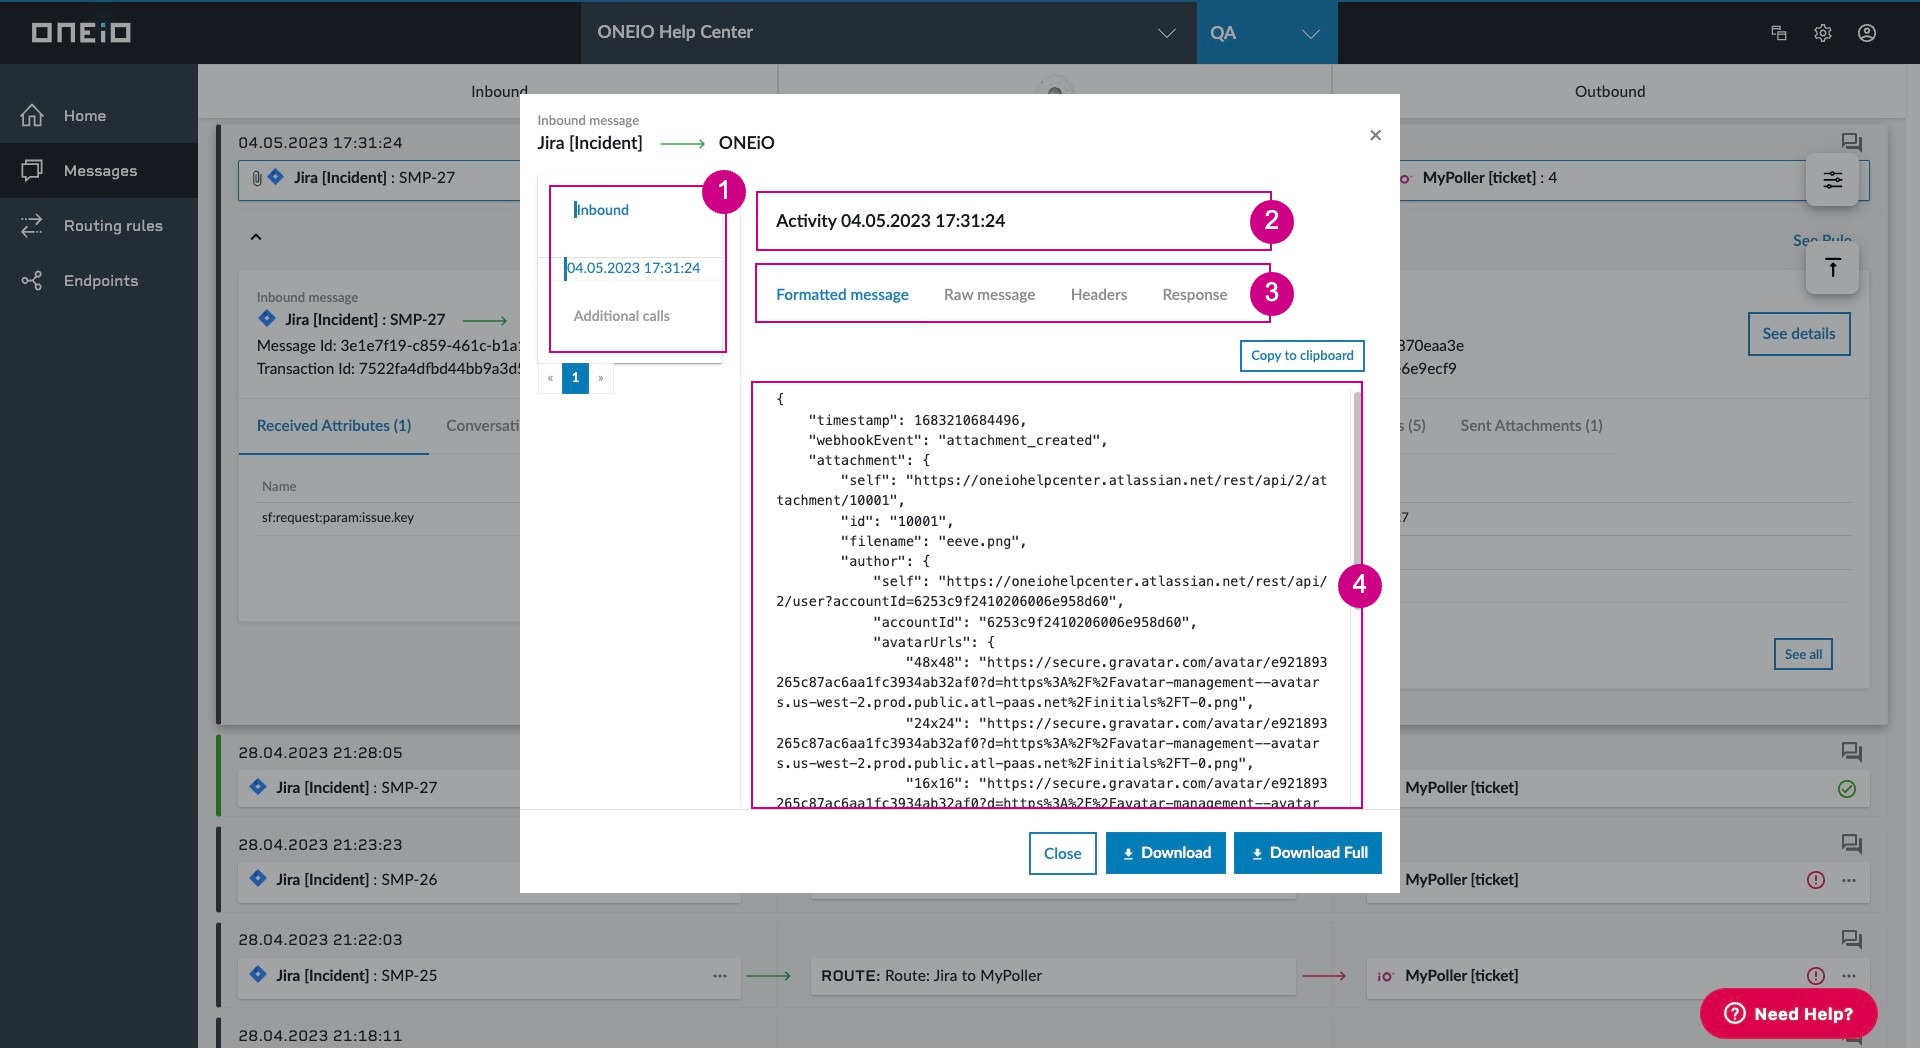The image size is (1920, 1049).
Task: Go to page 1 in the pagination
Action: (575, 378)
